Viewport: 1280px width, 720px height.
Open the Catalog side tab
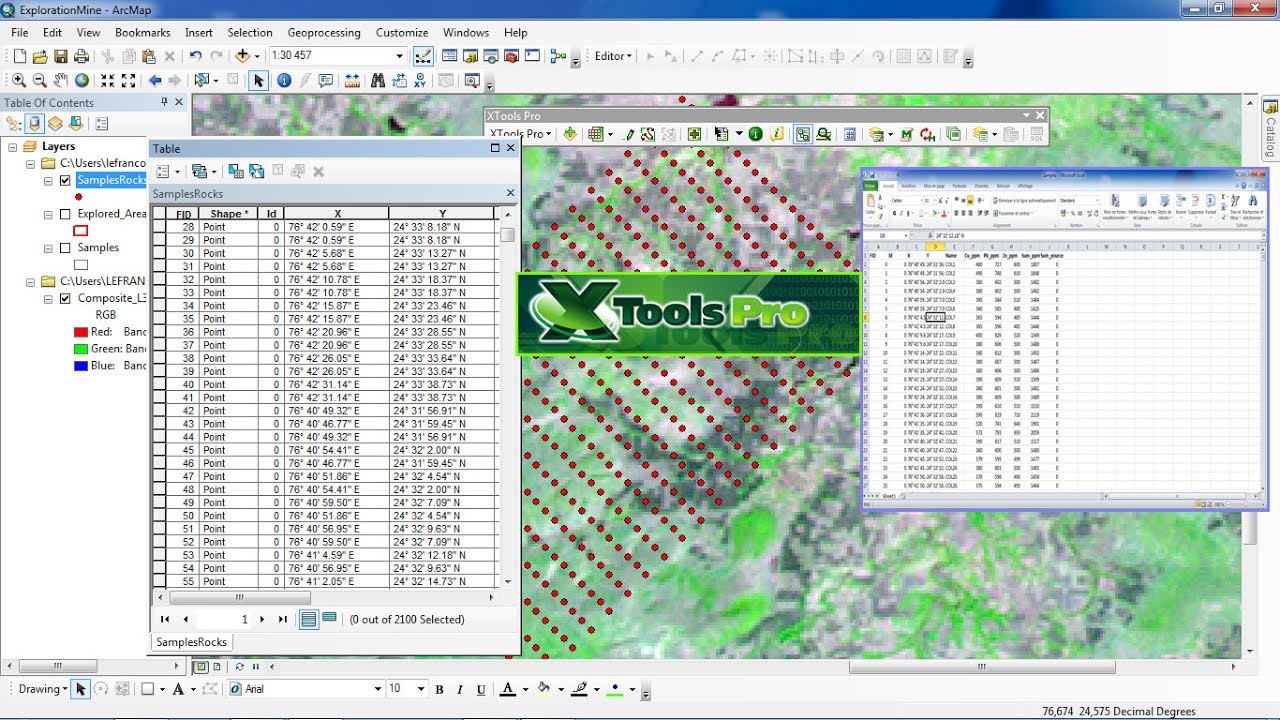pos(1271,128)
